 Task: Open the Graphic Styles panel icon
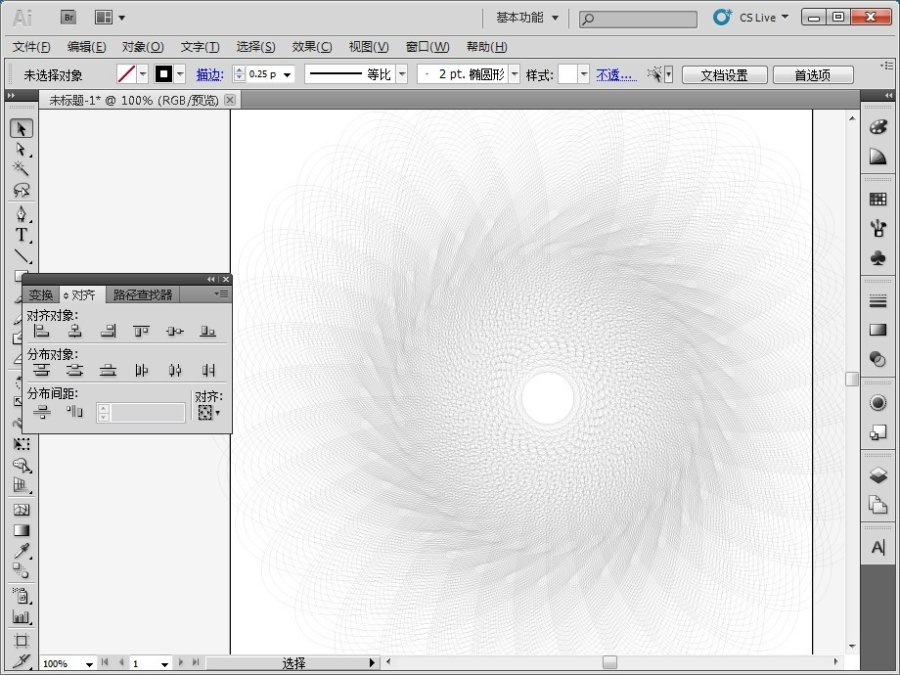point(878,432)
